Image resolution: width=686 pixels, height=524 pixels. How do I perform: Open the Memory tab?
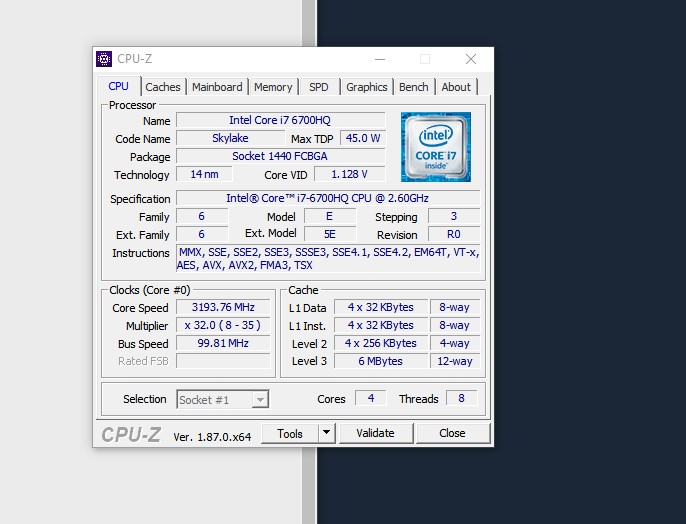tap(273, 87)
